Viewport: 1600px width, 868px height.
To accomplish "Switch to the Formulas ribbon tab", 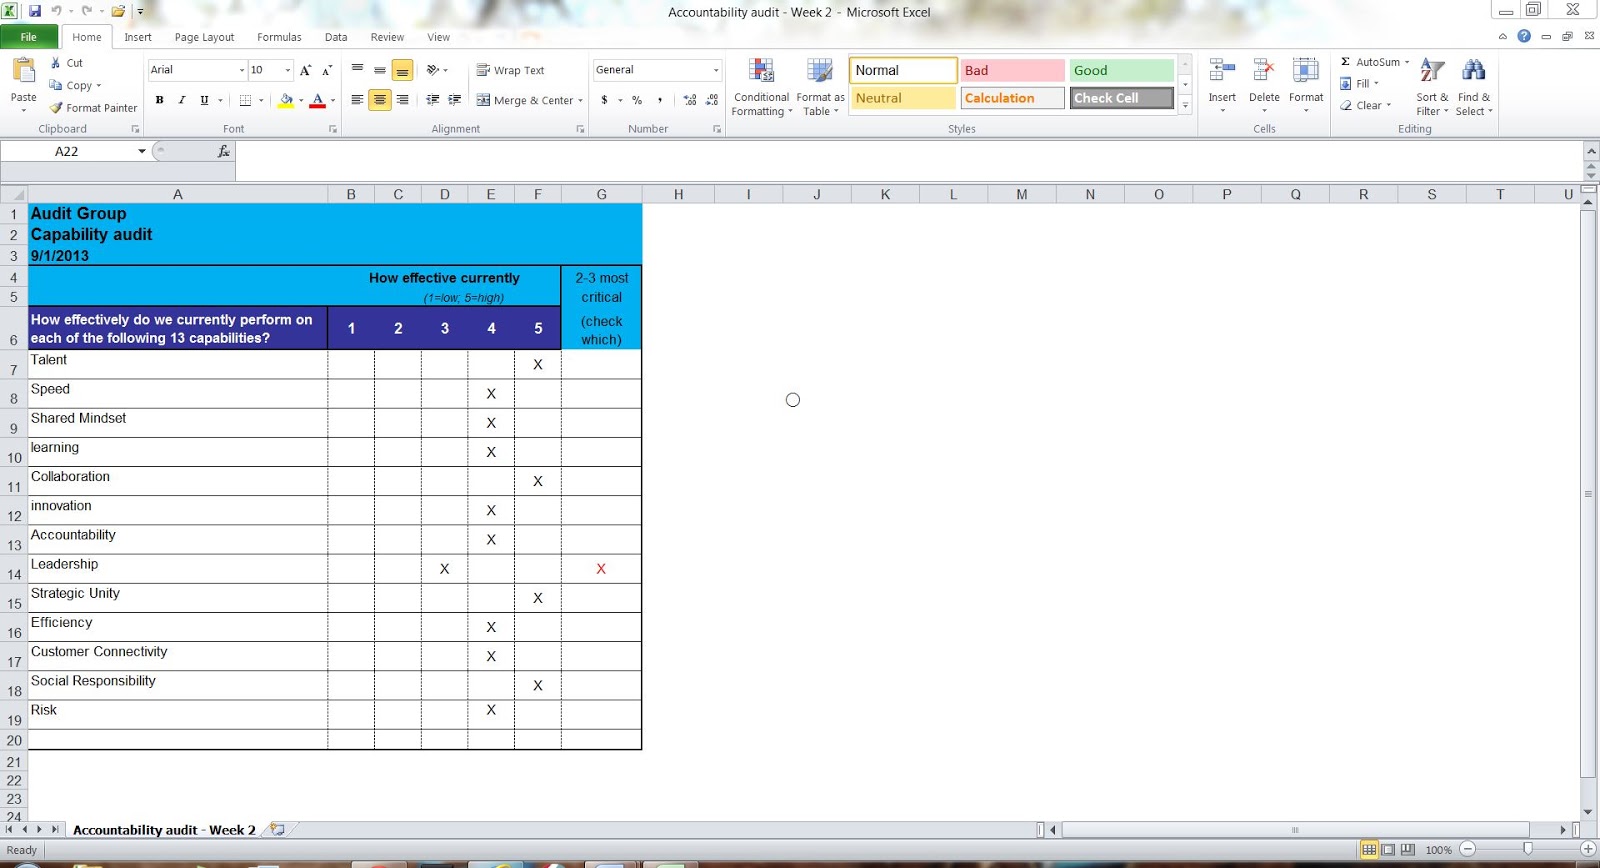I will (279, 37).
